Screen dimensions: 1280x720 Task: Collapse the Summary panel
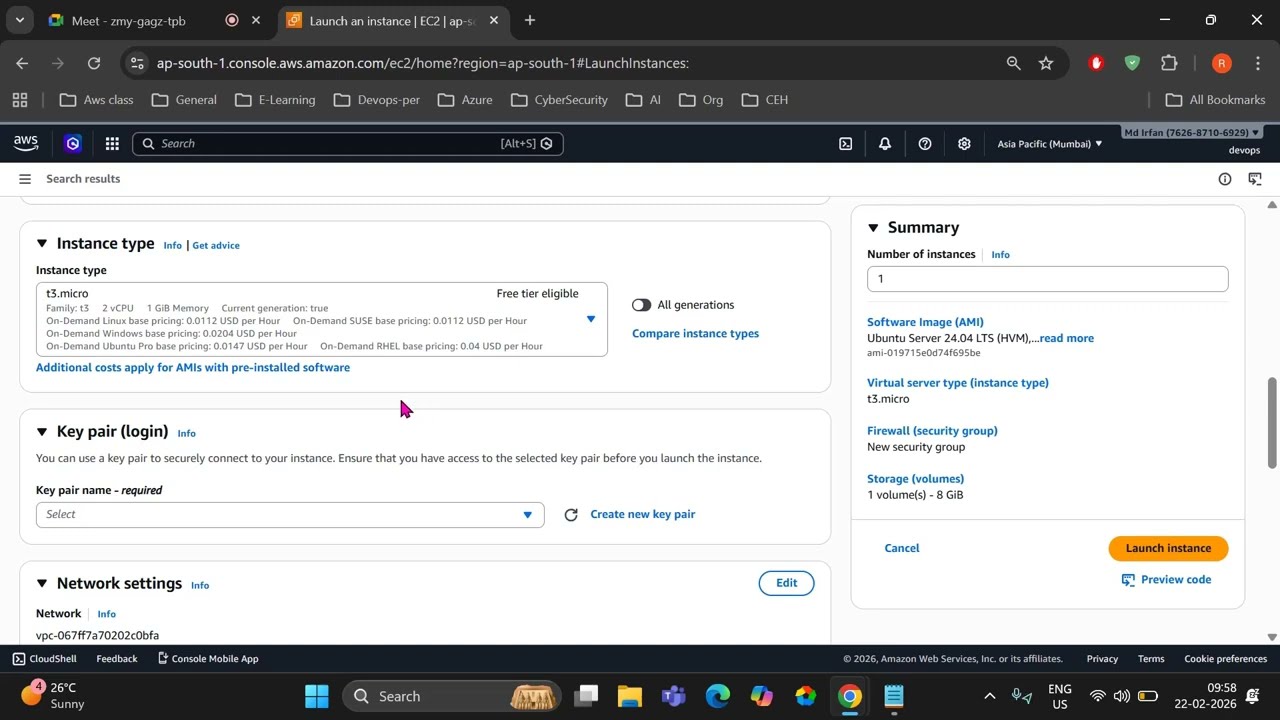tap(873, 228)
